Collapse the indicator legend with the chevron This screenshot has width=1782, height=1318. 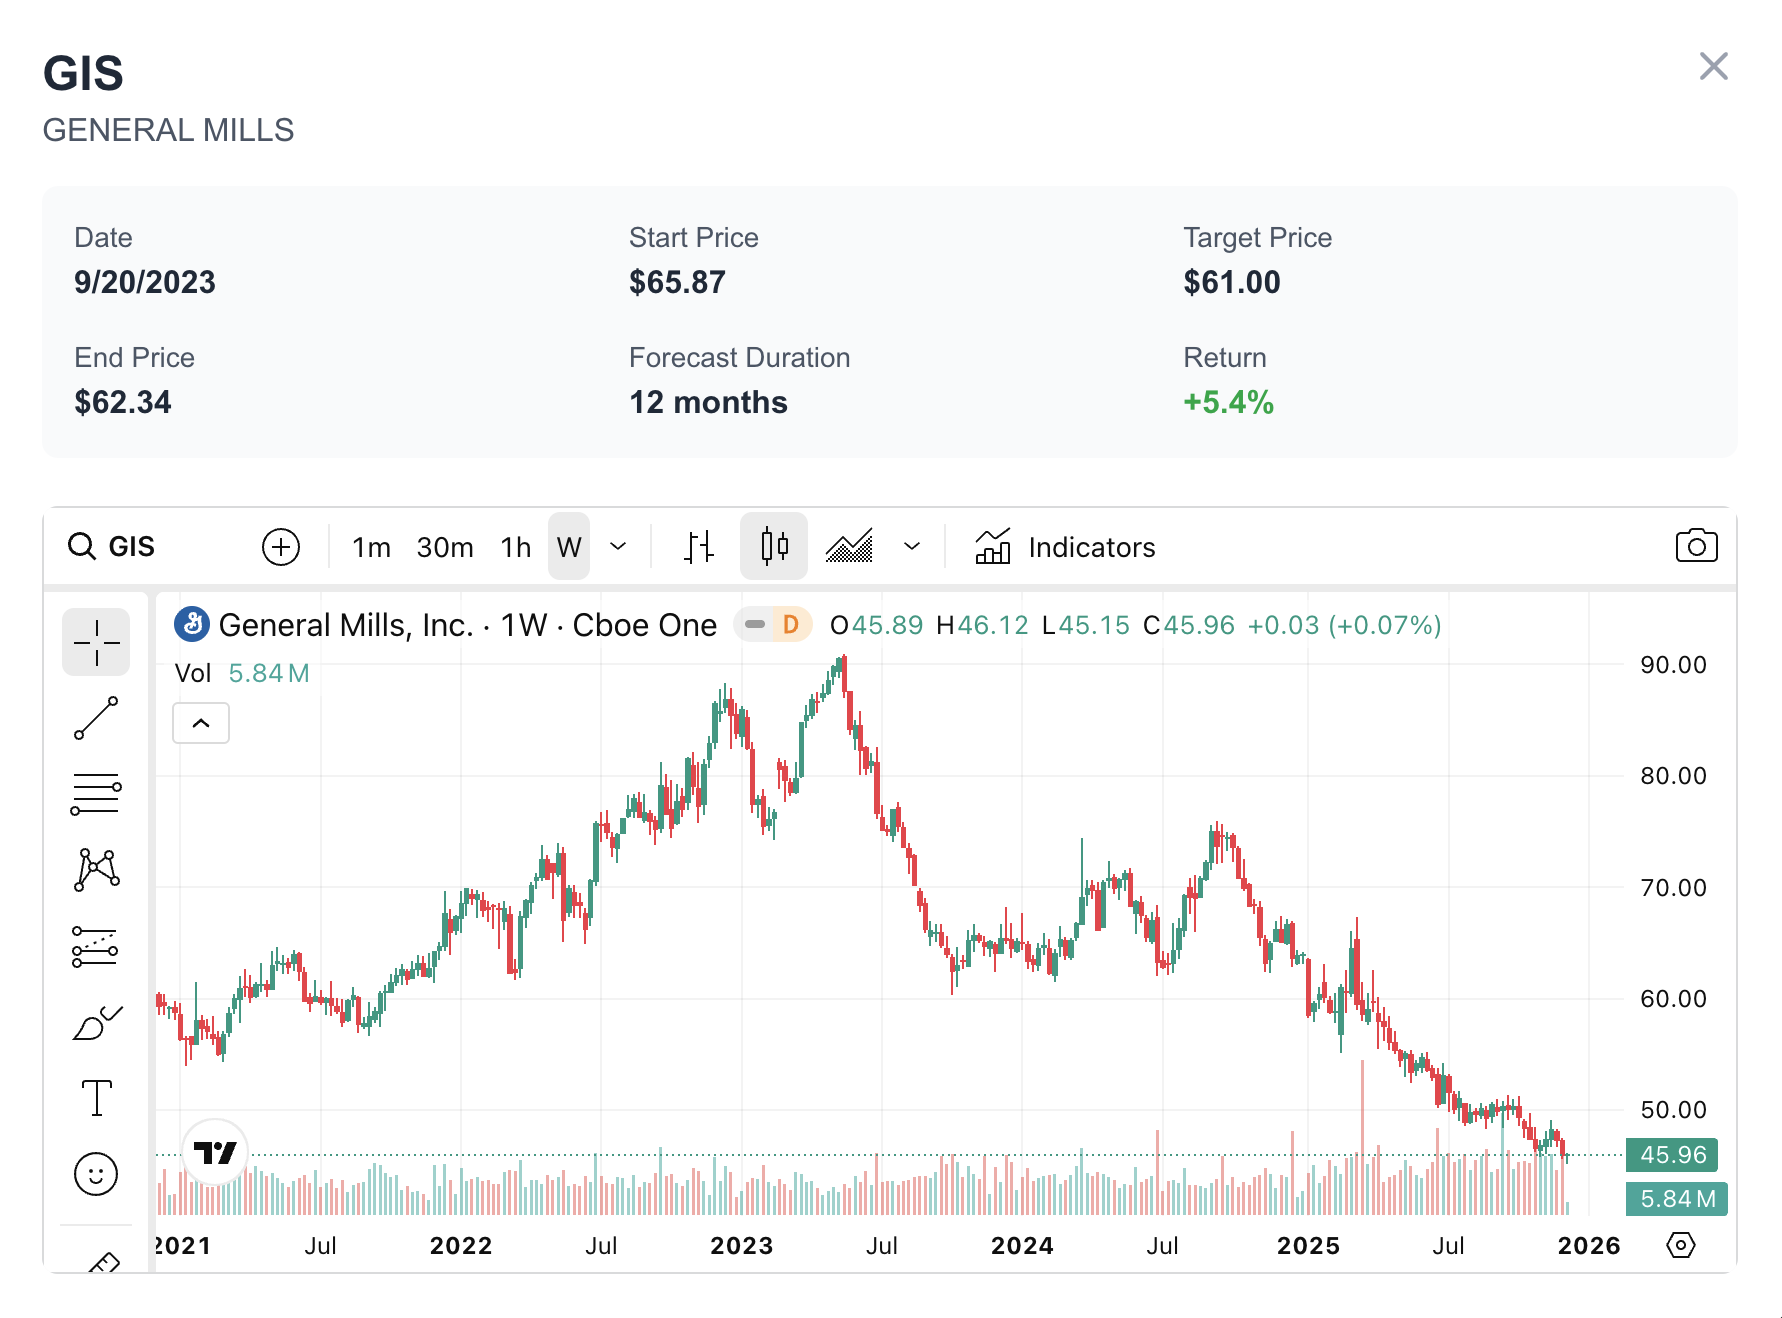tap(201, 723)
